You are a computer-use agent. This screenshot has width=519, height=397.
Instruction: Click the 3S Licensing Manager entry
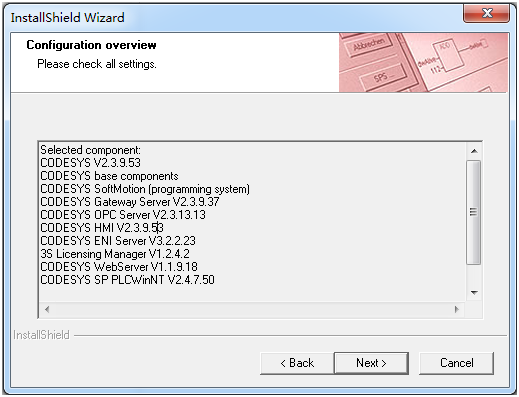pyautogui.click(x=115, y=254)
